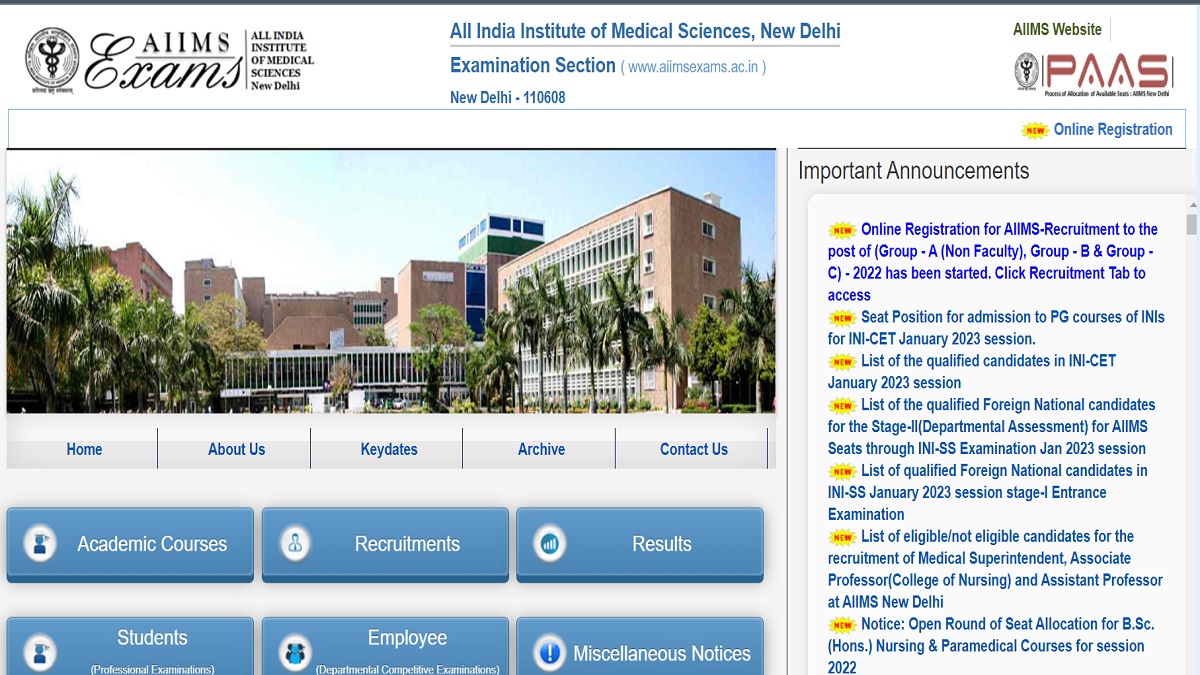Follow the Online Registration link

coord(1113,129)
